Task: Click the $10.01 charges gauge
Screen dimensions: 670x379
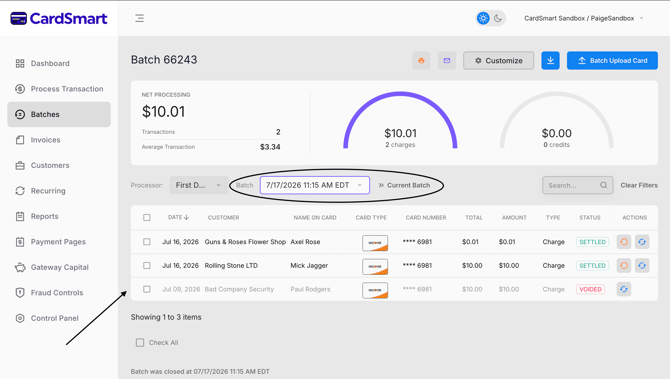Action: click(400, 121)
